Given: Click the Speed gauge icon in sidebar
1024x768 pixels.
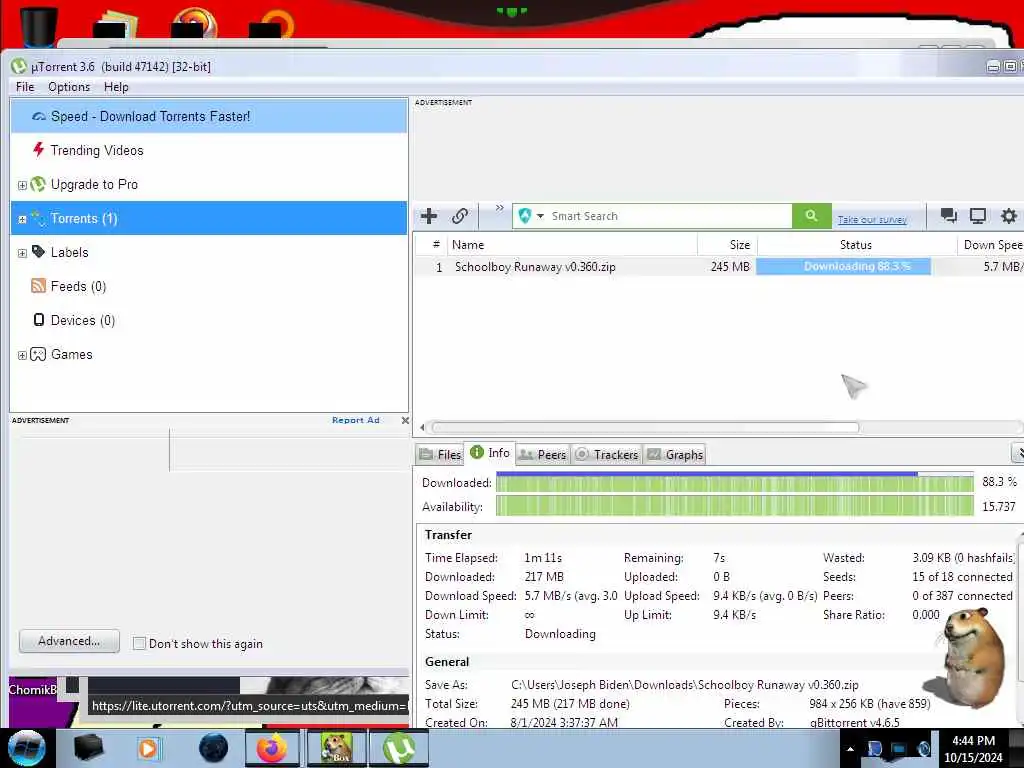Looking at the screenshot, I should (39, 117).
